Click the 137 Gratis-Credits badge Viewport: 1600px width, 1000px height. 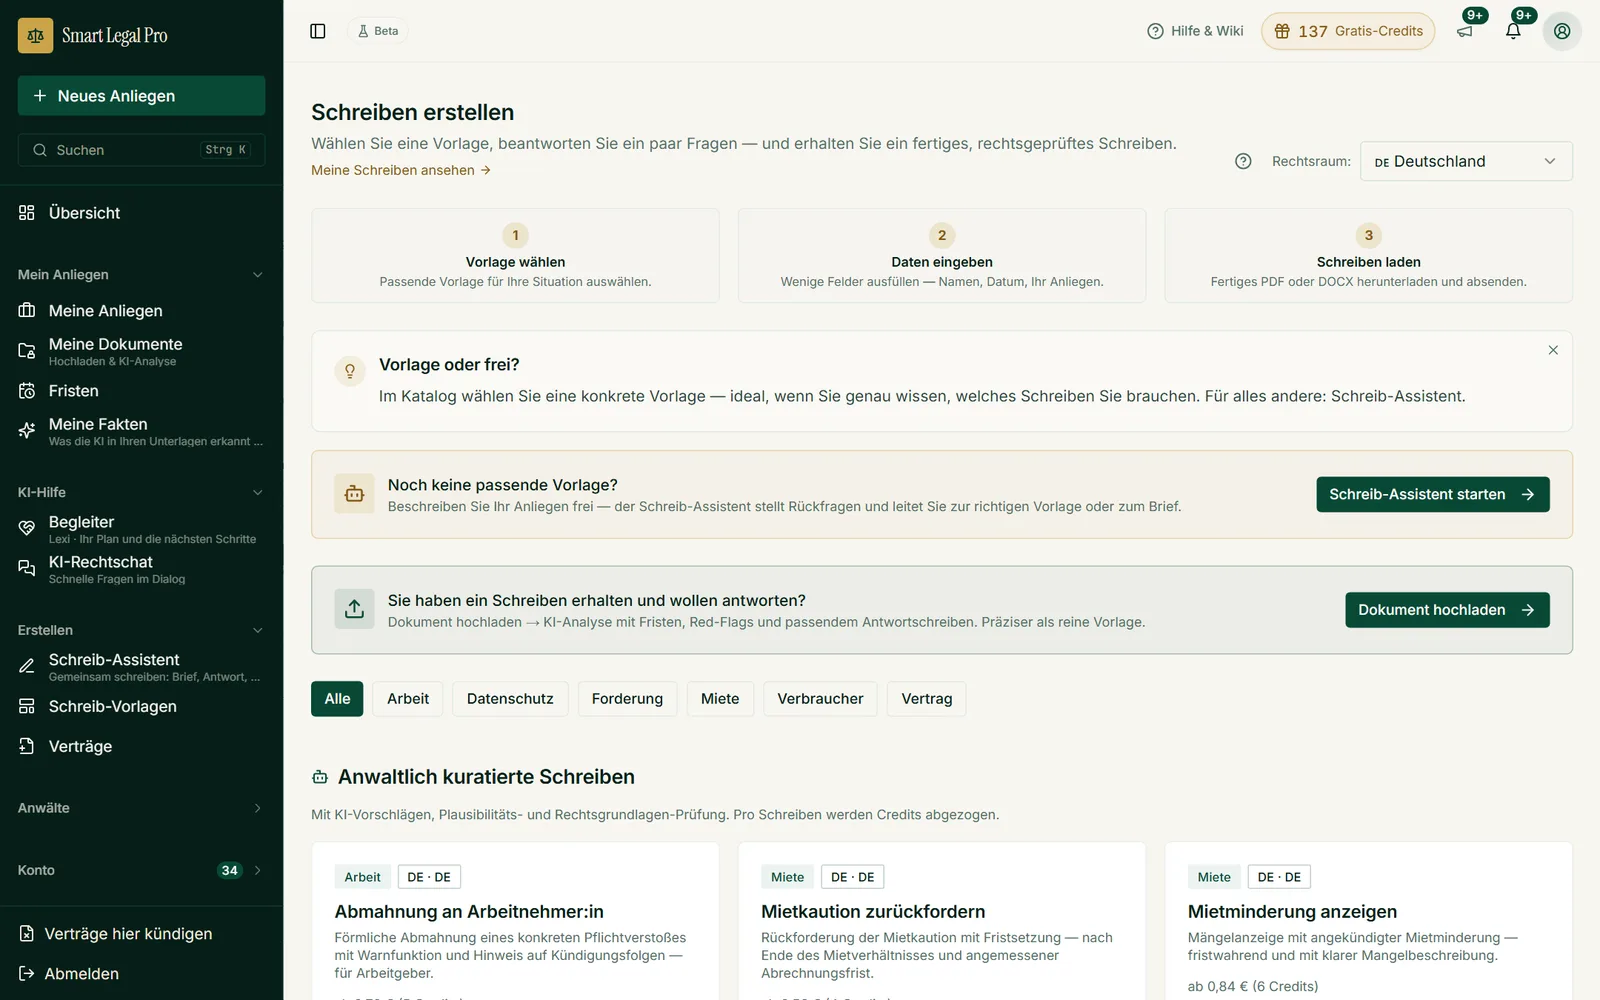1348,31
